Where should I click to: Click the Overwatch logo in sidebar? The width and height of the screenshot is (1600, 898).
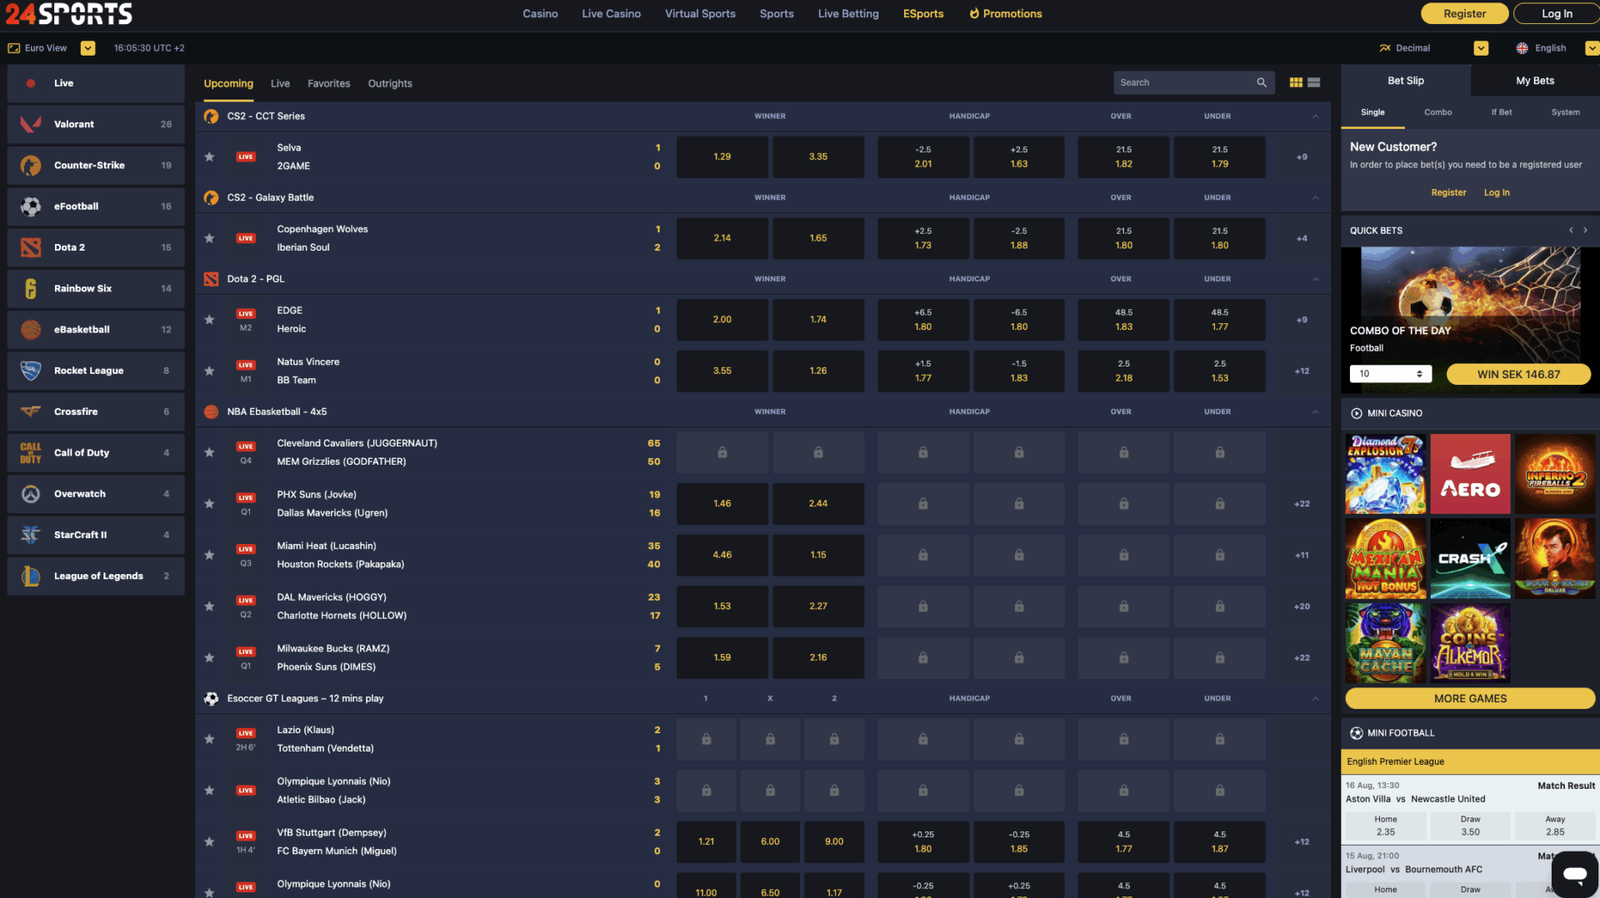pyautogui.click(x=31, y=494)
